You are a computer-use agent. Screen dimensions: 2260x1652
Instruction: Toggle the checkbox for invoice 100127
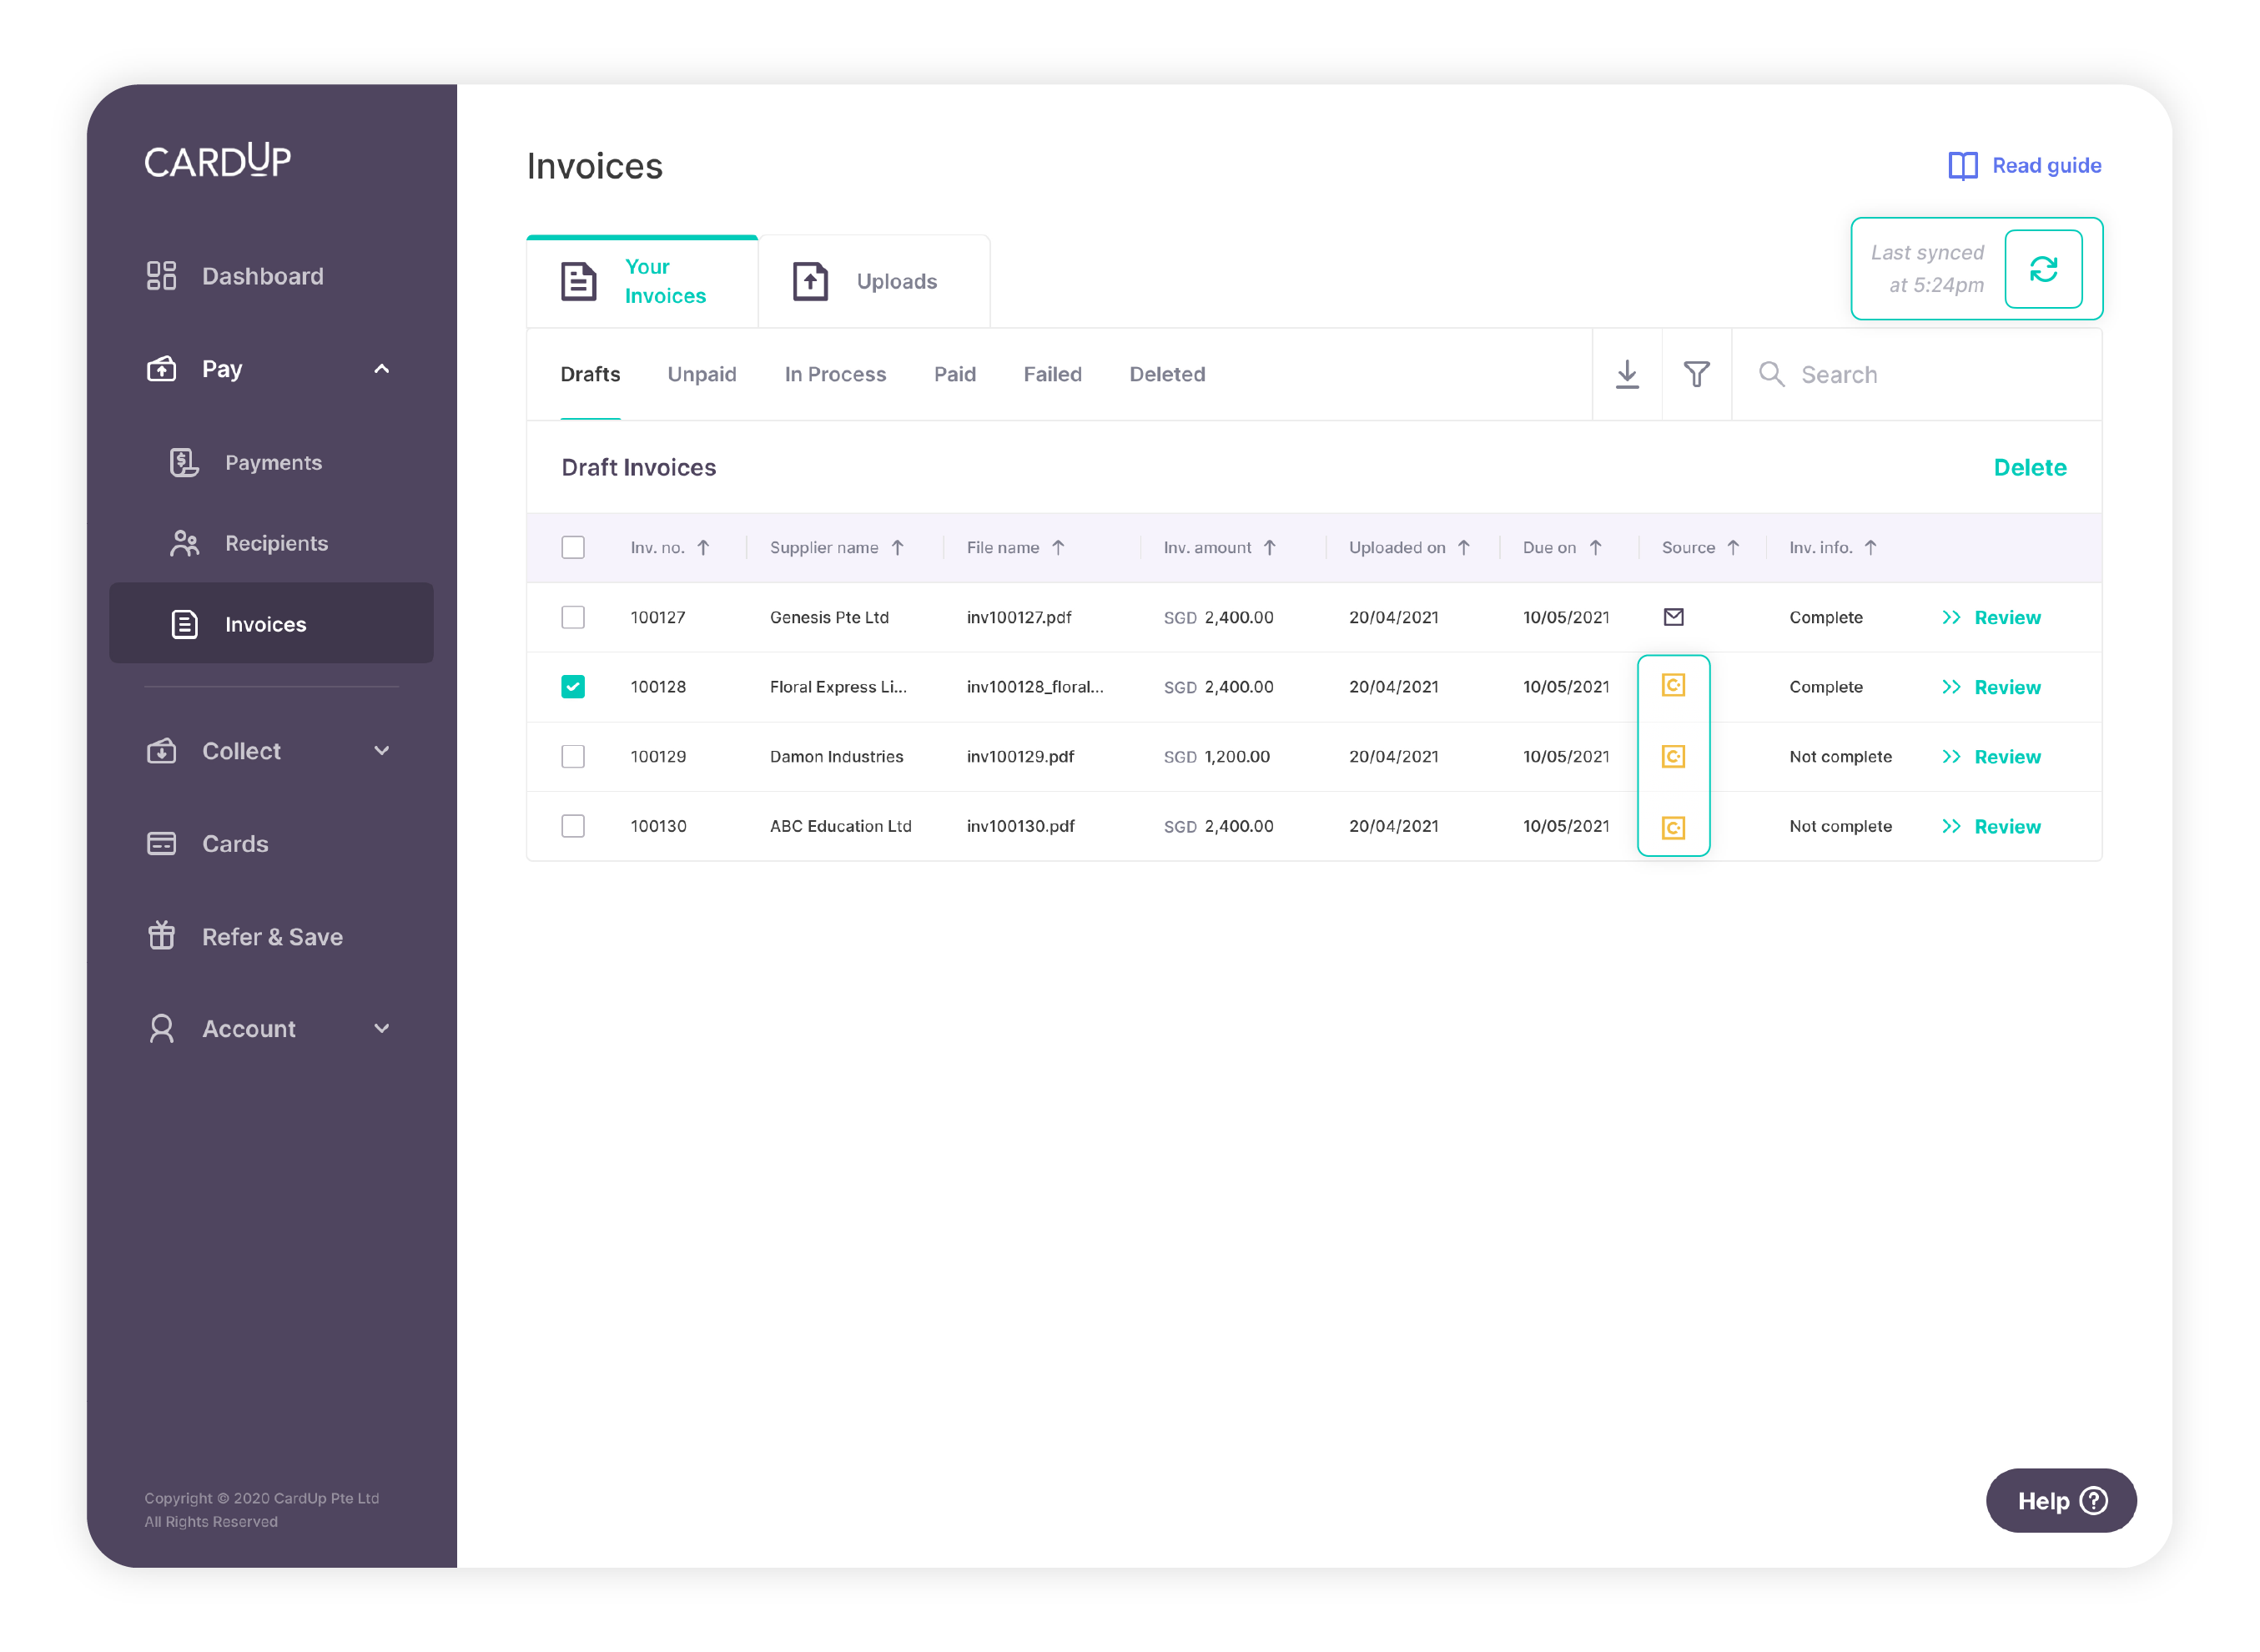(x=574, y=618)
